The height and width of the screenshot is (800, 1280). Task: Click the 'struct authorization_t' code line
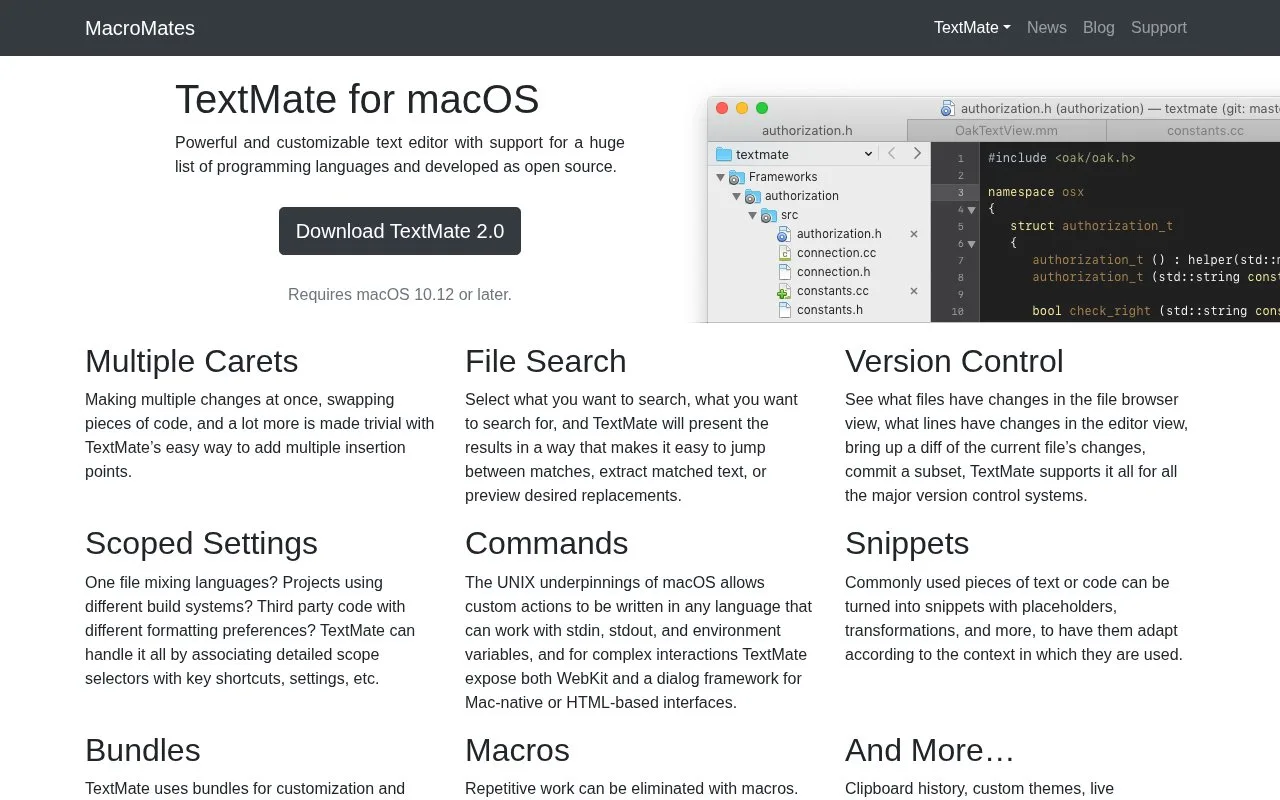coord(1091,226)
